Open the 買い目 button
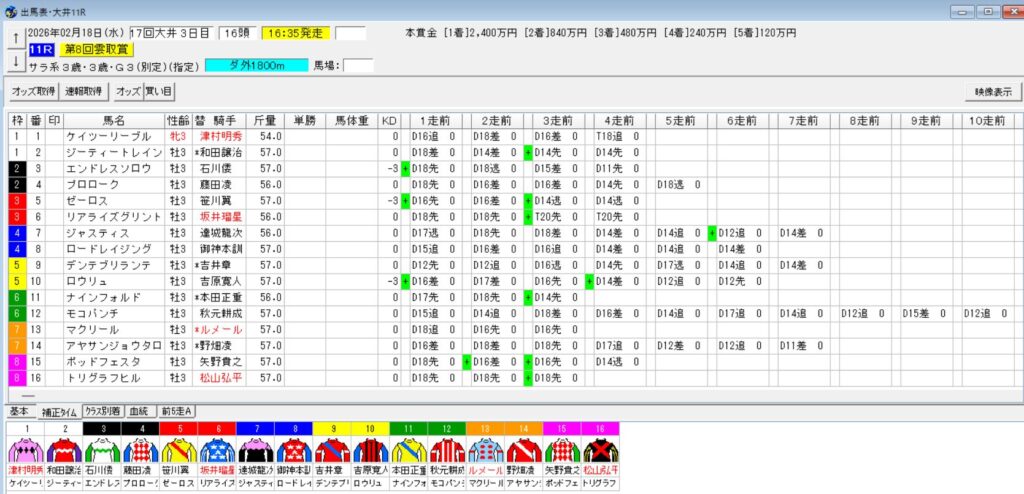This screenshot has width=1024, height=494. pos(159,92)
